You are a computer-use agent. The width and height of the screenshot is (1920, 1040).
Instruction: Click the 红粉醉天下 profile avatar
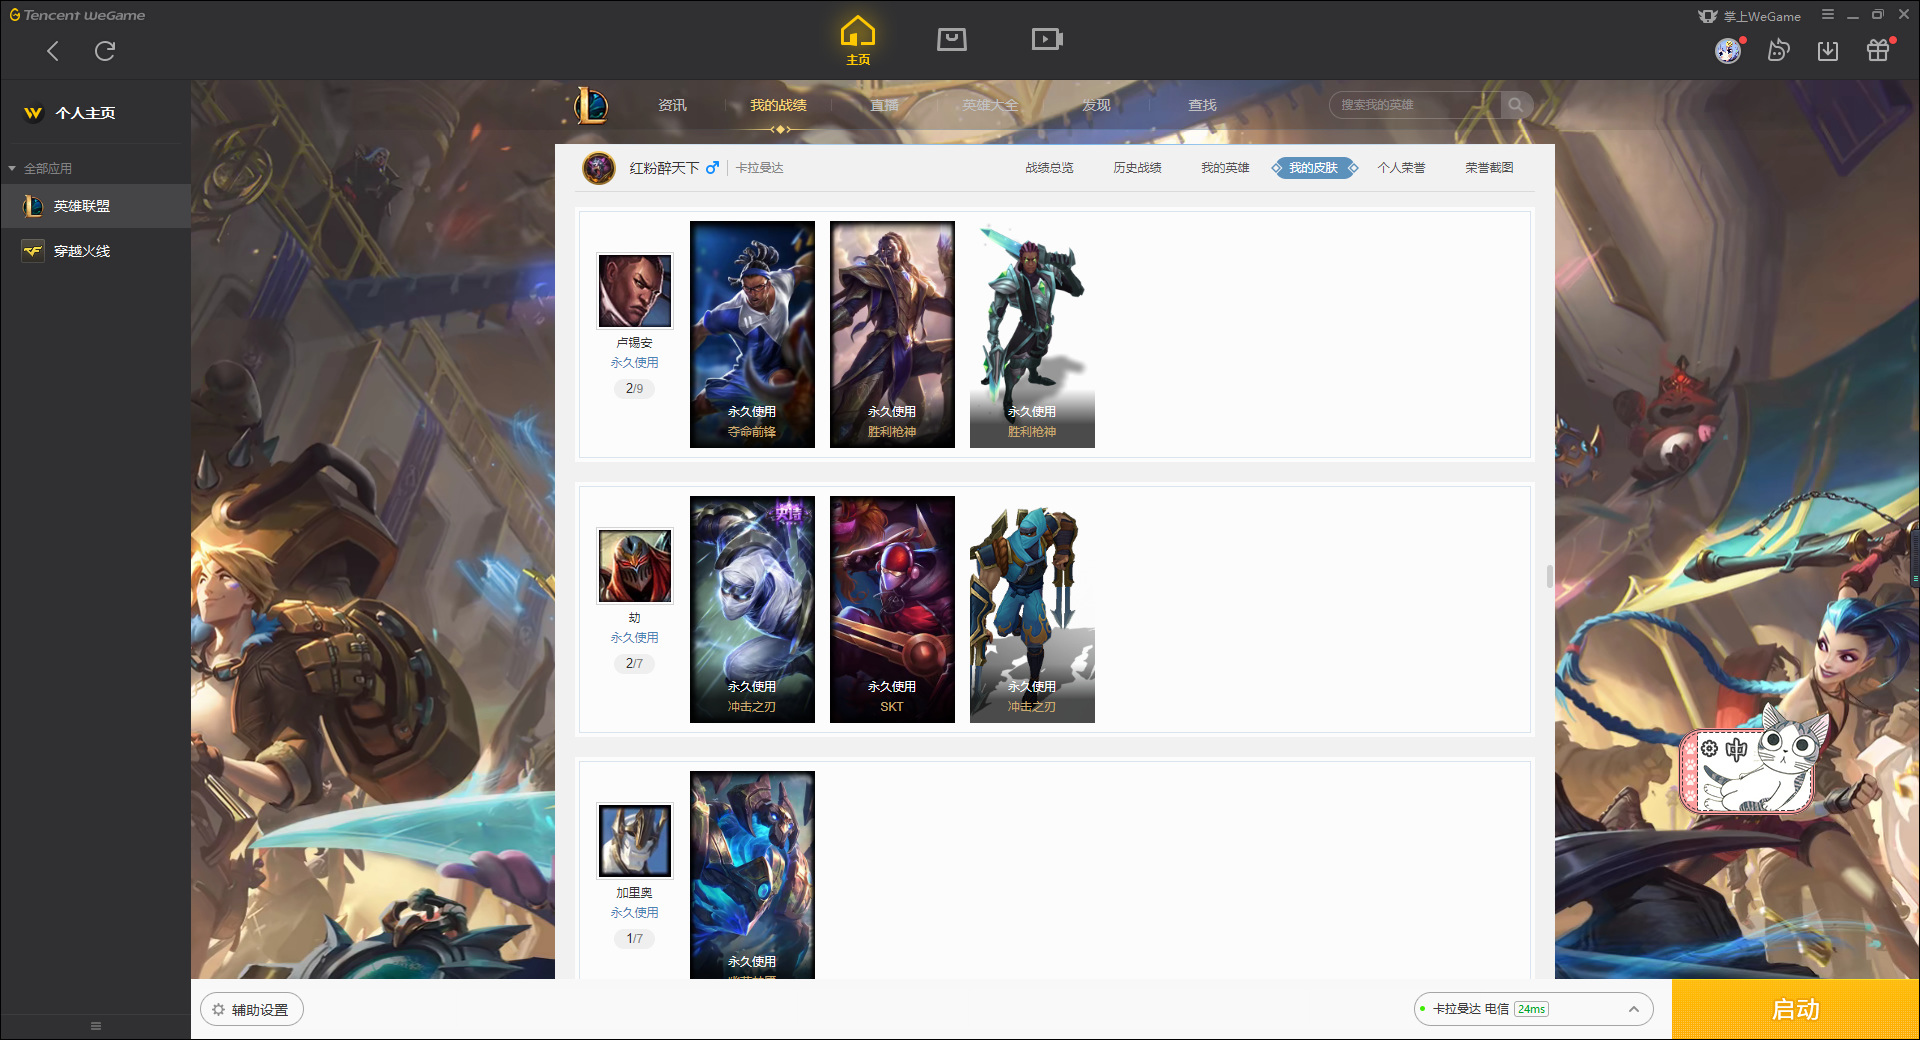599,168
